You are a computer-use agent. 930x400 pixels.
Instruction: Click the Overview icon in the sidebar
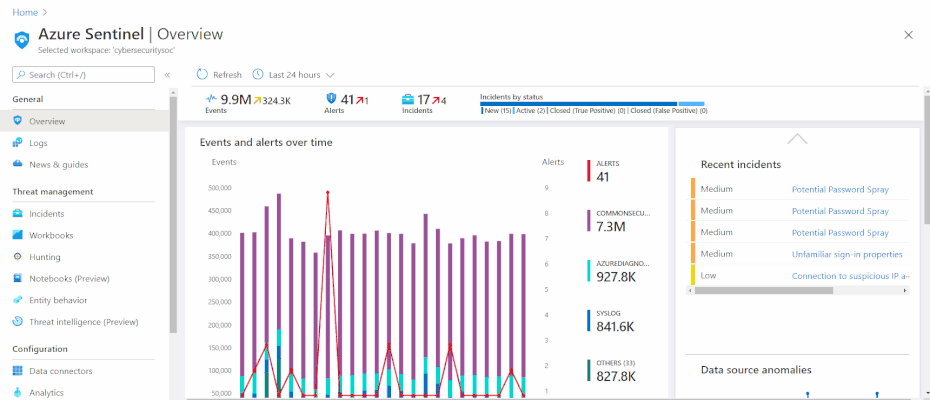[18, 121]
